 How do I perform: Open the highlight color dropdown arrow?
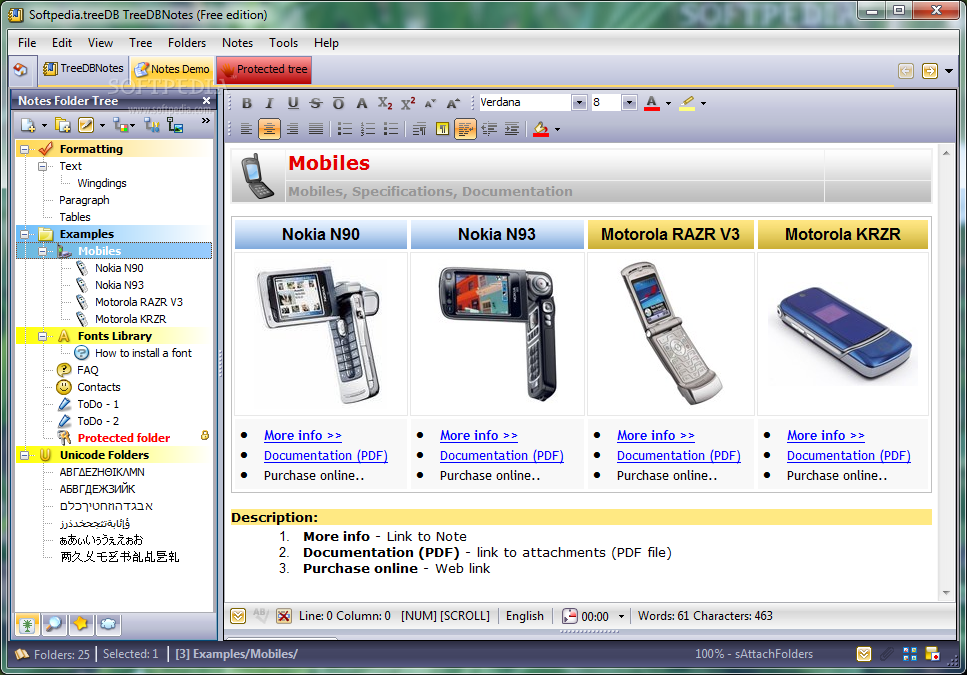(704, 104)
